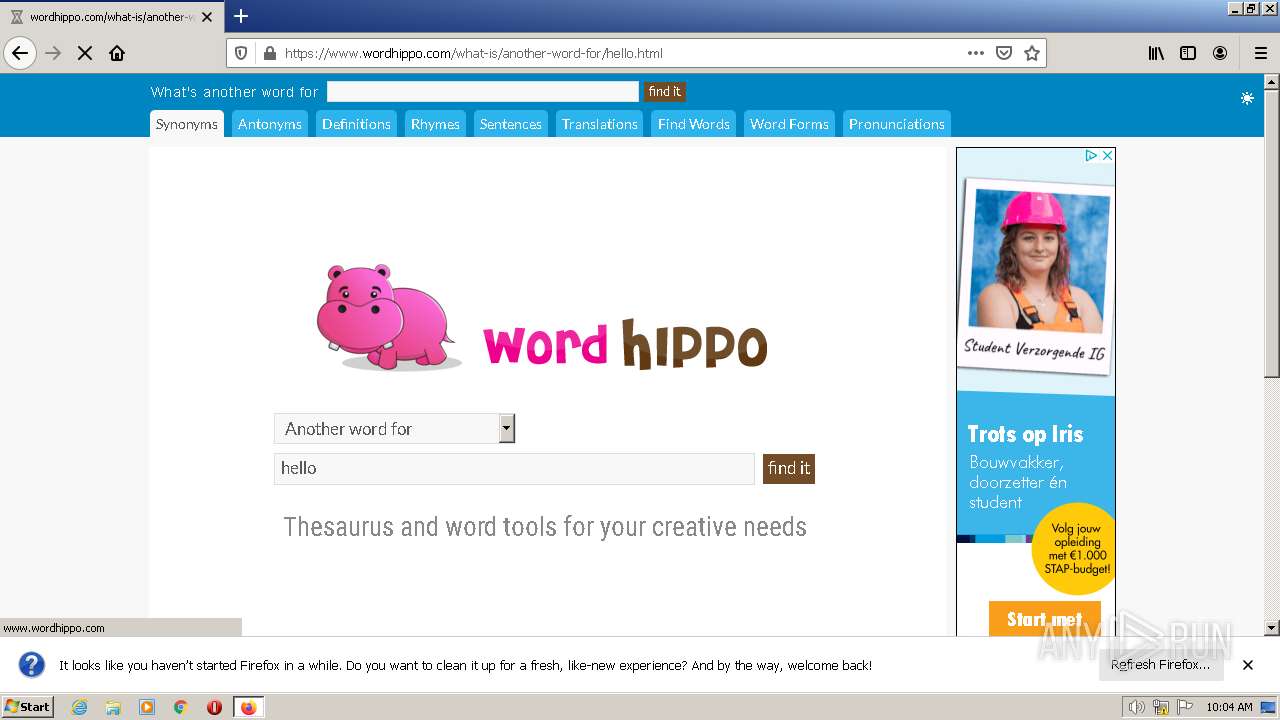The height and width of the screenshot is (720, 1280).
Task: Click the top 'find it' button
Action: [x=665, y=92]
